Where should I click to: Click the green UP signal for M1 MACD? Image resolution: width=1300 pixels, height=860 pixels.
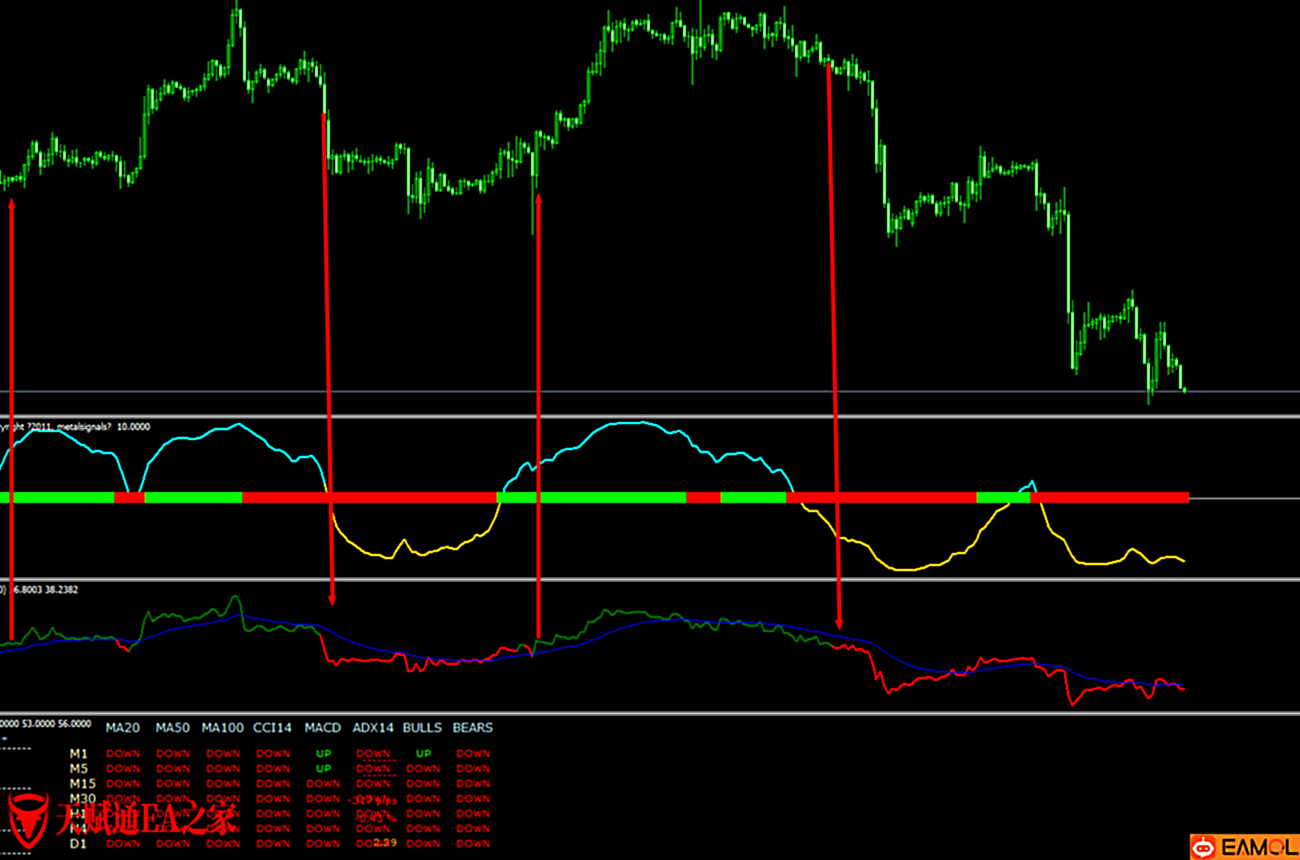pyautogui.click(x=323, y=753)
